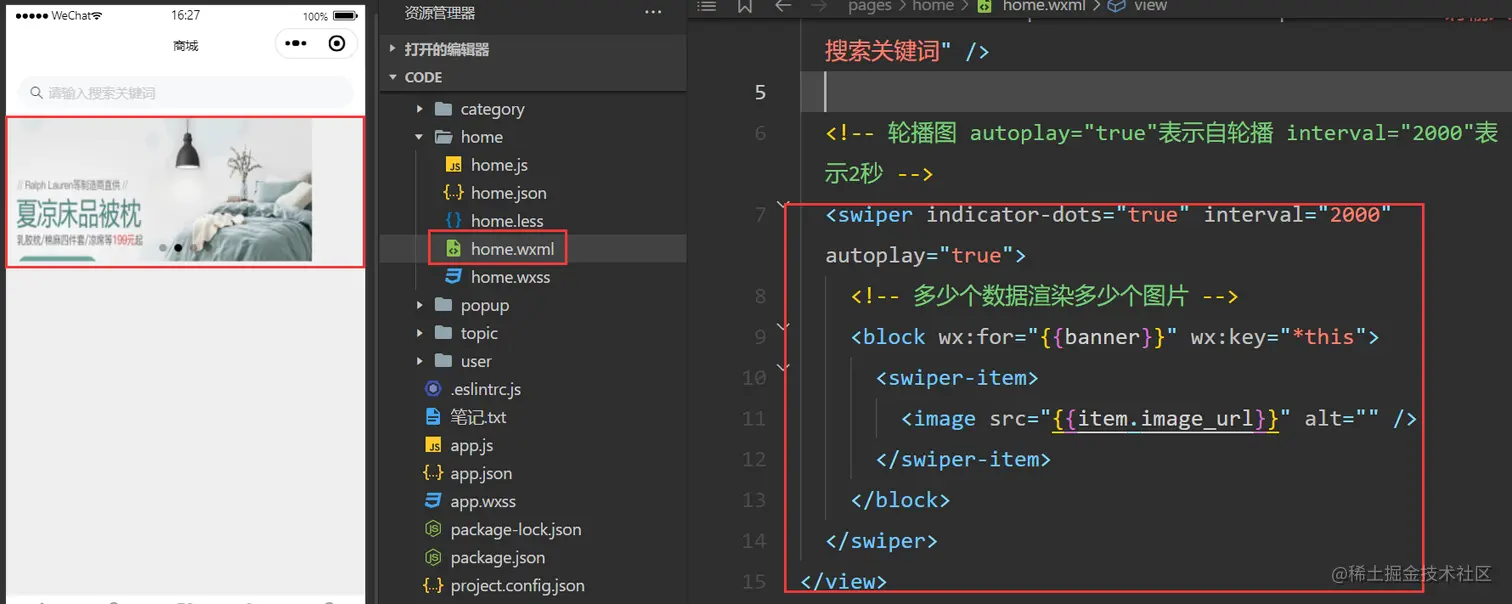Collapse the CODE section

tap(393, 77)
